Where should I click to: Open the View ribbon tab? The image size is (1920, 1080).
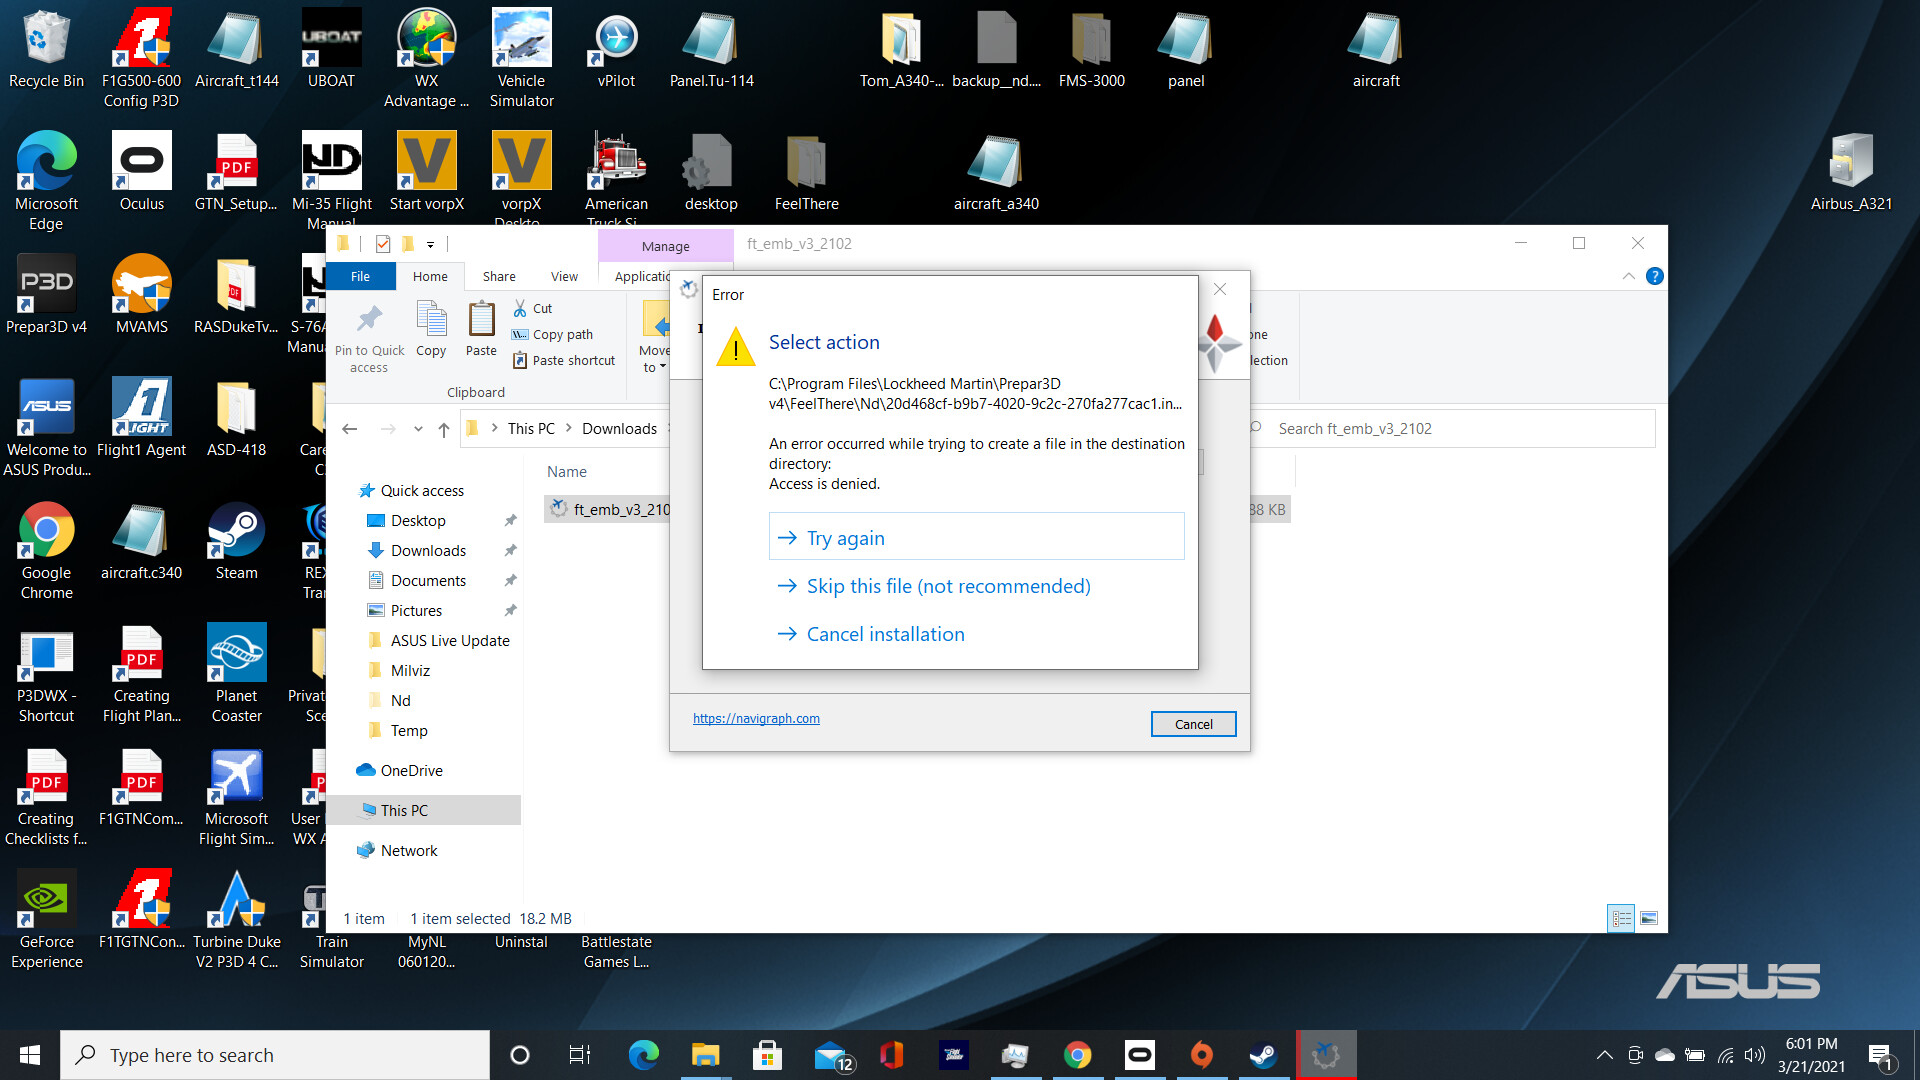564,276
